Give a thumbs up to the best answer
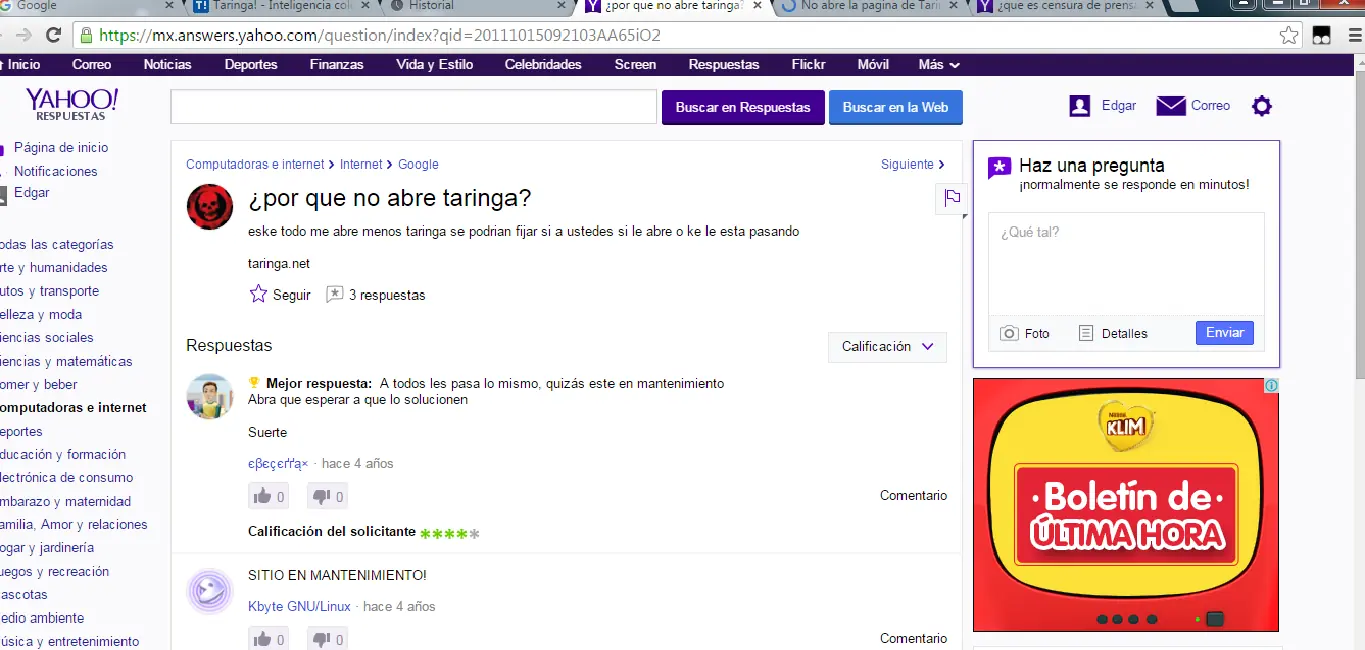Image resolution: width=1365 pixels, height=650 pixels. click(268, 495)
